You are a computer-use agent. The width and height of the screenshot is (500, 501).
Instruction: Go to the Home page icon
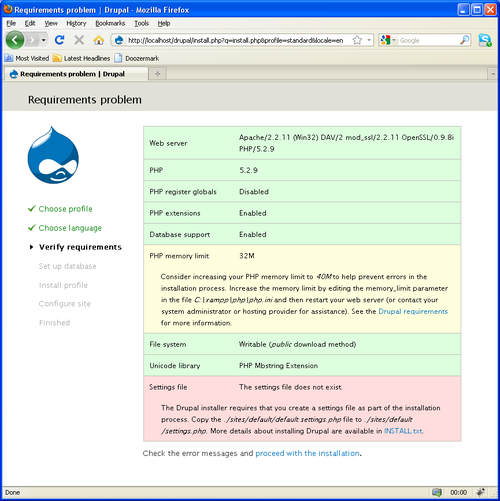[x=98, y=40]
